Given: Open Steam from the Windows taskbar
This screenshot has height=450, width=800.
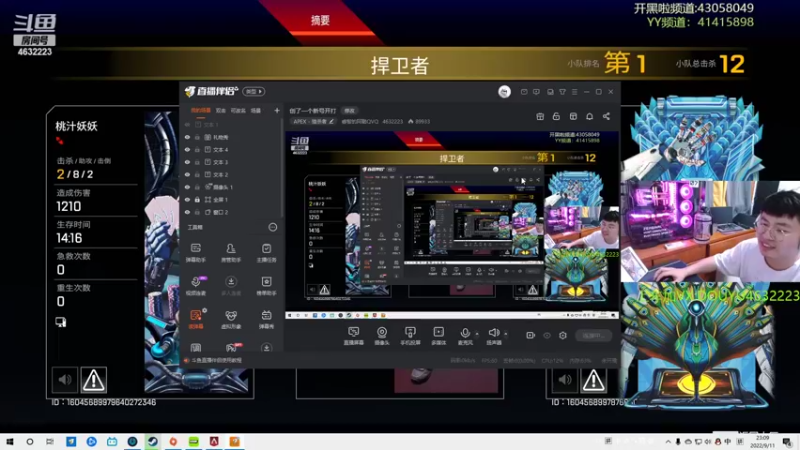Looking at the screenshot, I should [153, 442].
